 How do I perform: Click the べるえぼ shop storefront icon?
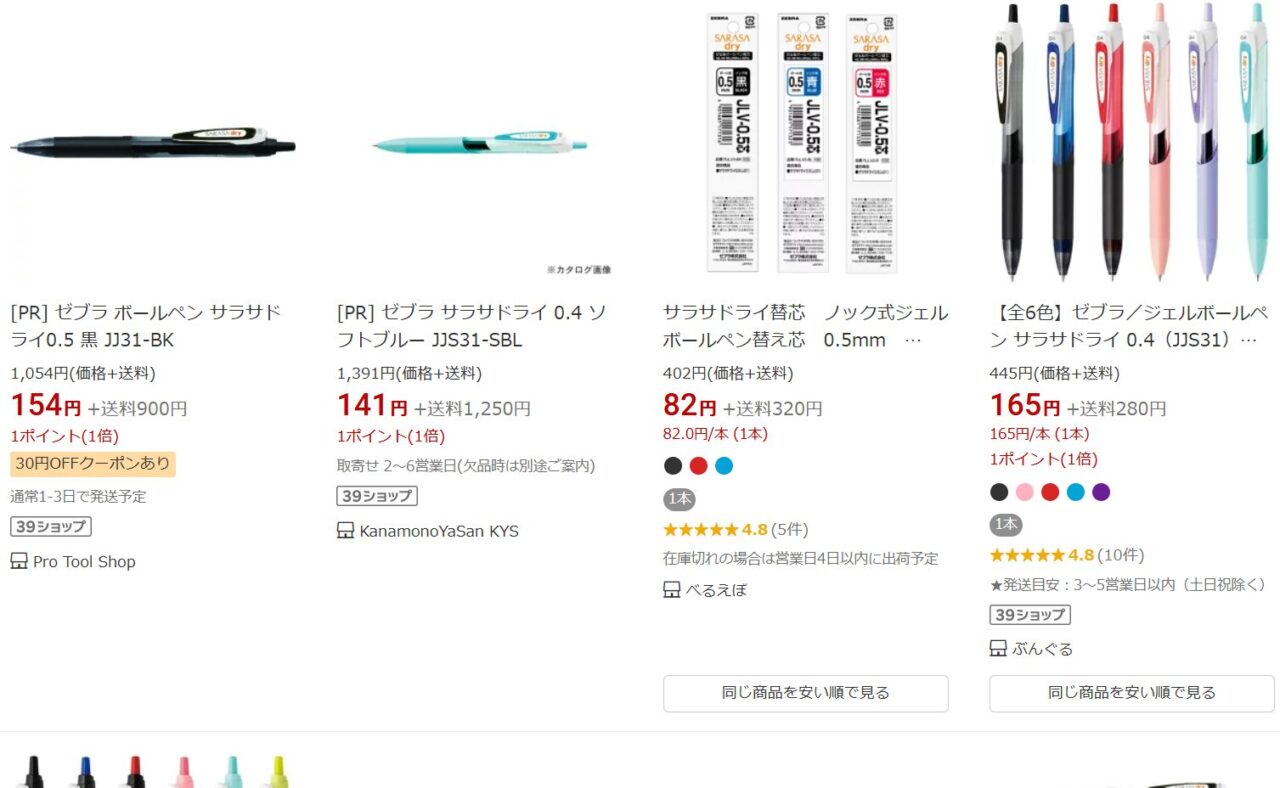pyautogui.click(x=672, y=590)
